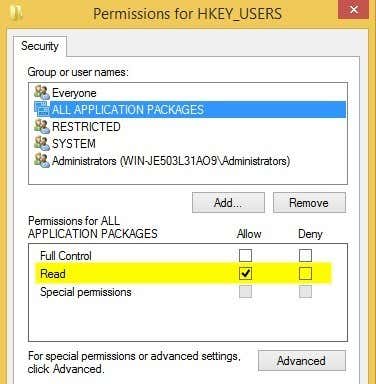Click the Administrators group icon
Viewport: 376px width, 384px height.
(x=42, y=160)
